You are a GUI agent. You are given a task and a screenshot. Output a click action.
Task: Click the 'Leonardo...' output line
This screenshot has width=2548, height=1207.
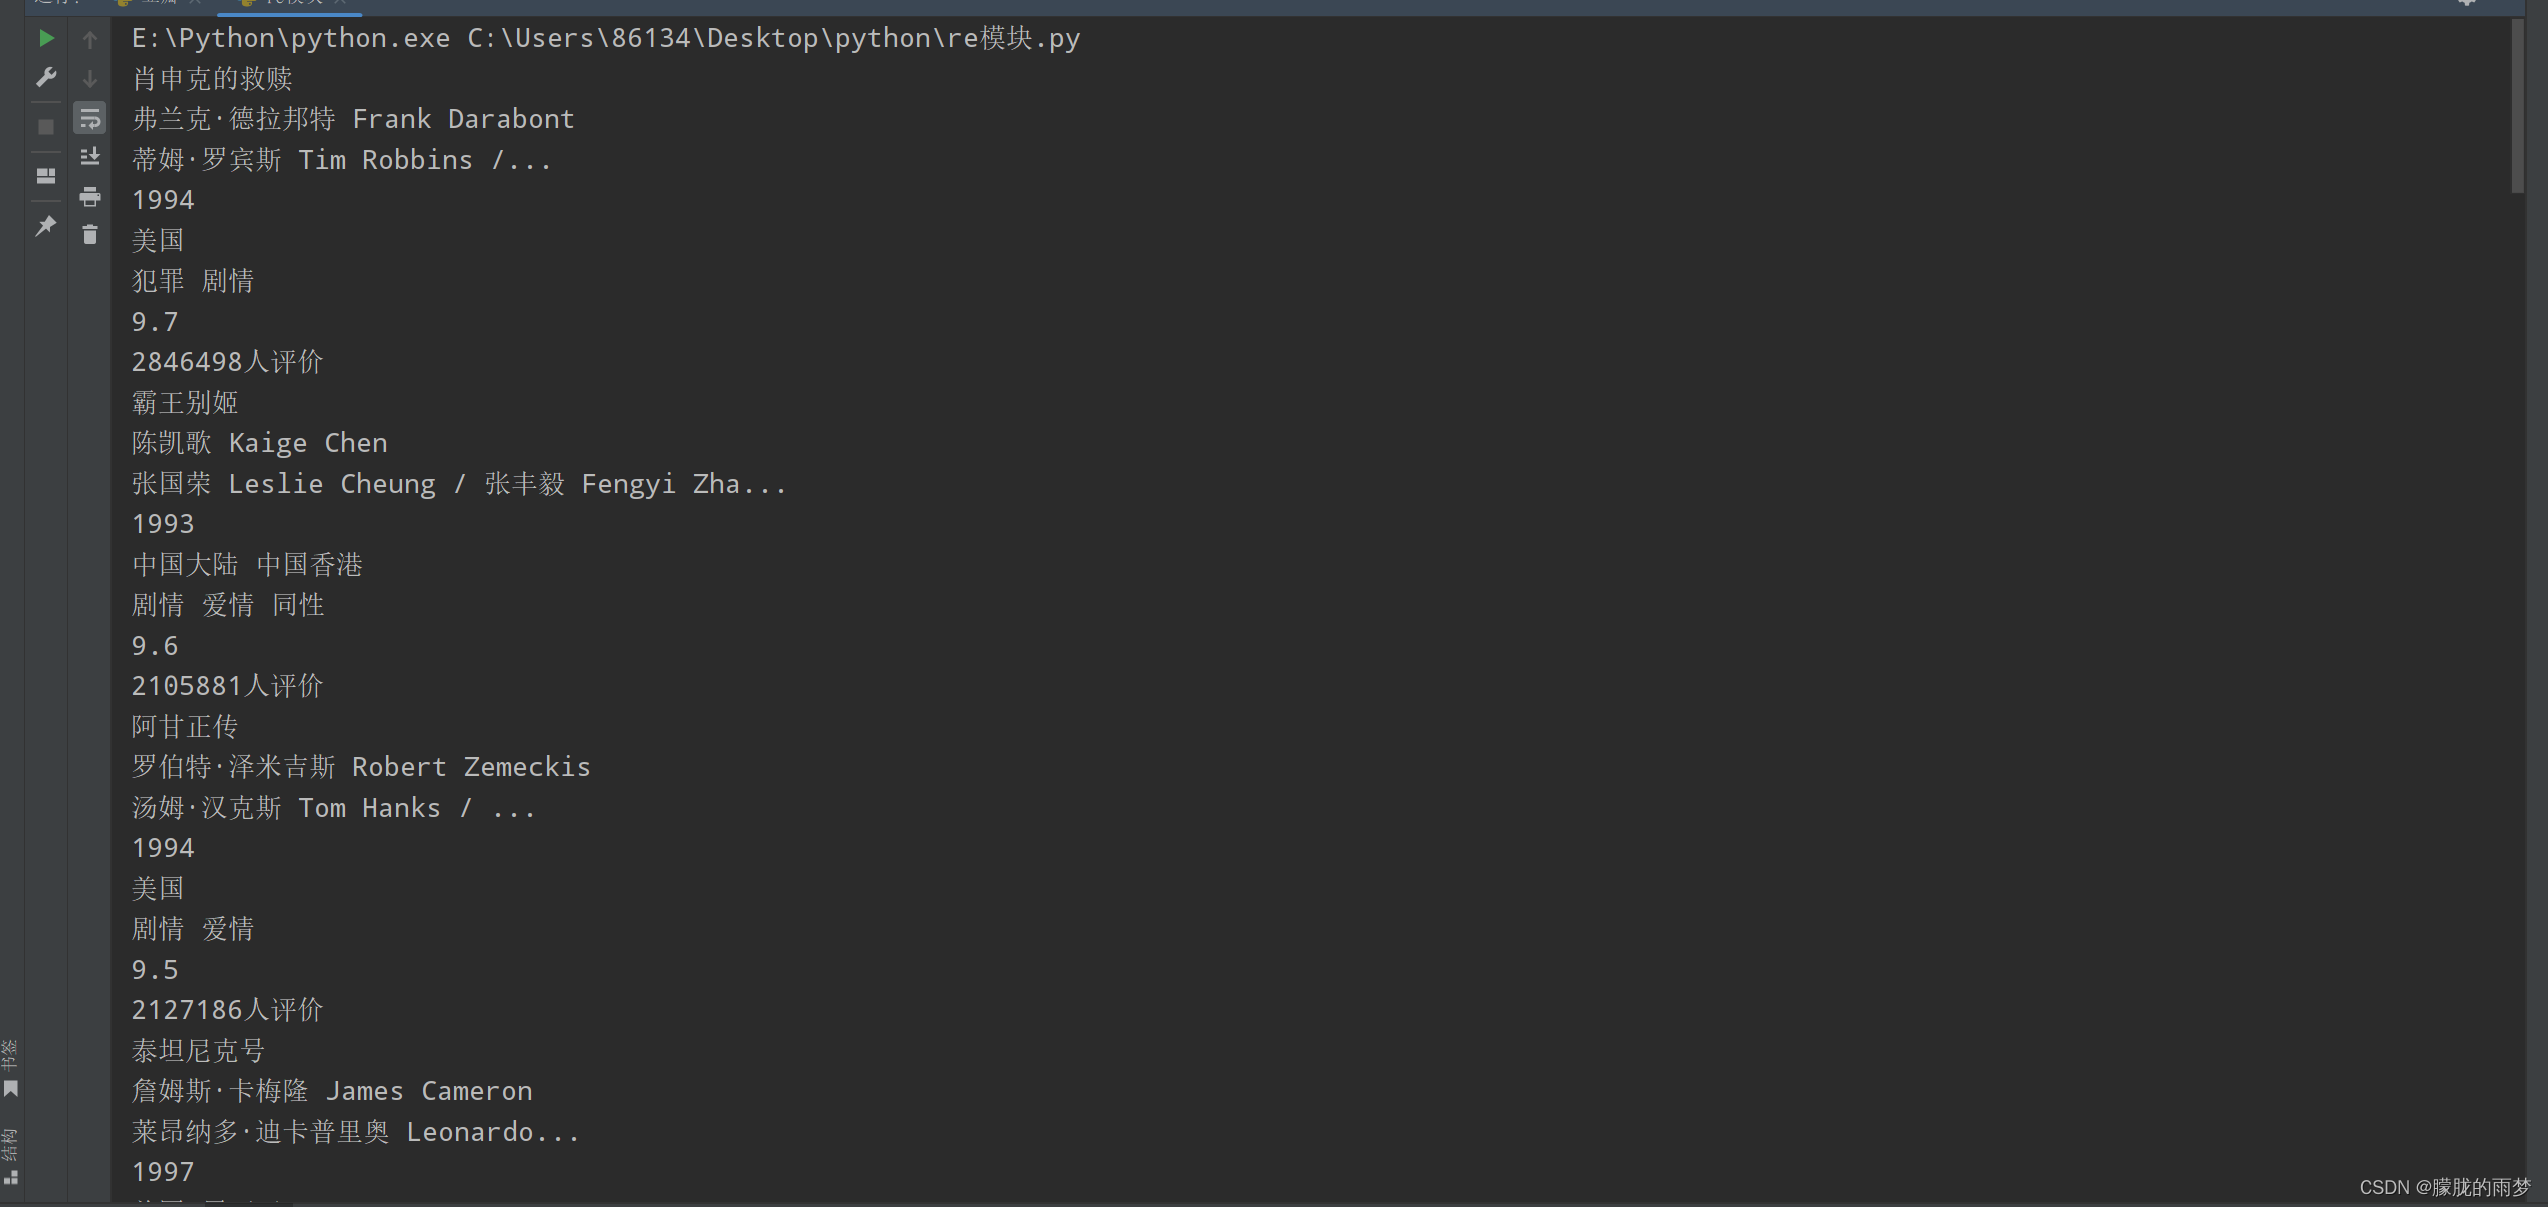pyautogui.click(x=356, y=1132)
